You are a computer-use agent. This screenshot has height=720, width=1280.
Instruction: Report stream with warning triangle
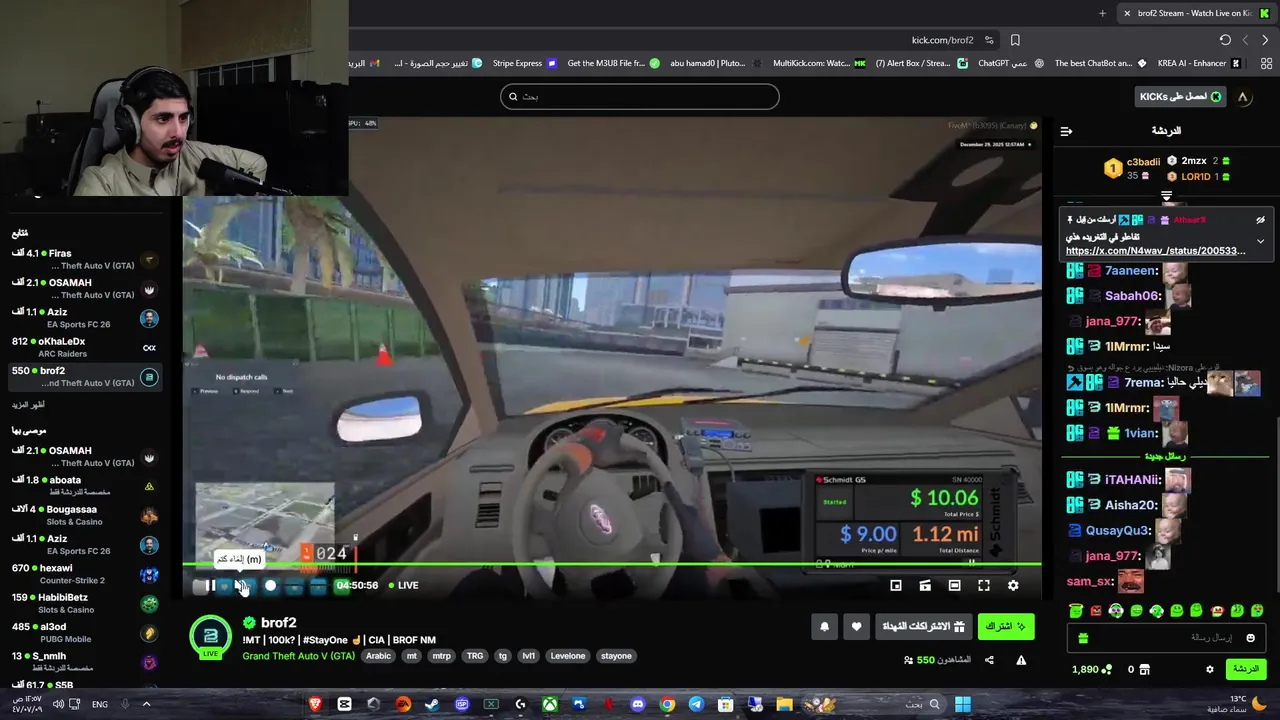[x=1021, y=660]
